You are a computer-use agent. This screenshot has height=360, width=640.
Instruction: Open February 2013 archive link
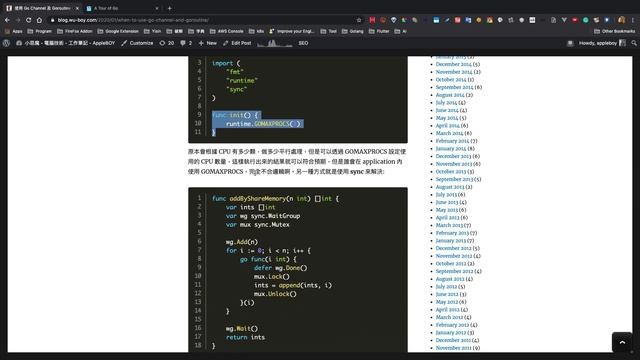pyautogui.click(x=452, y=233)
